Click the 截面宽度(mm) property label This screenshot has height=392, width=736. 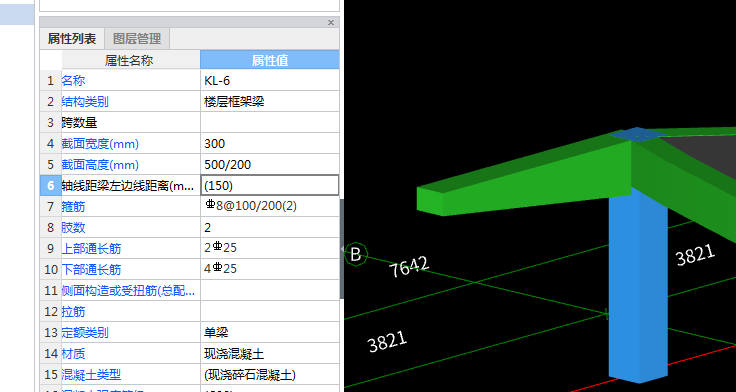click(100, 144)
